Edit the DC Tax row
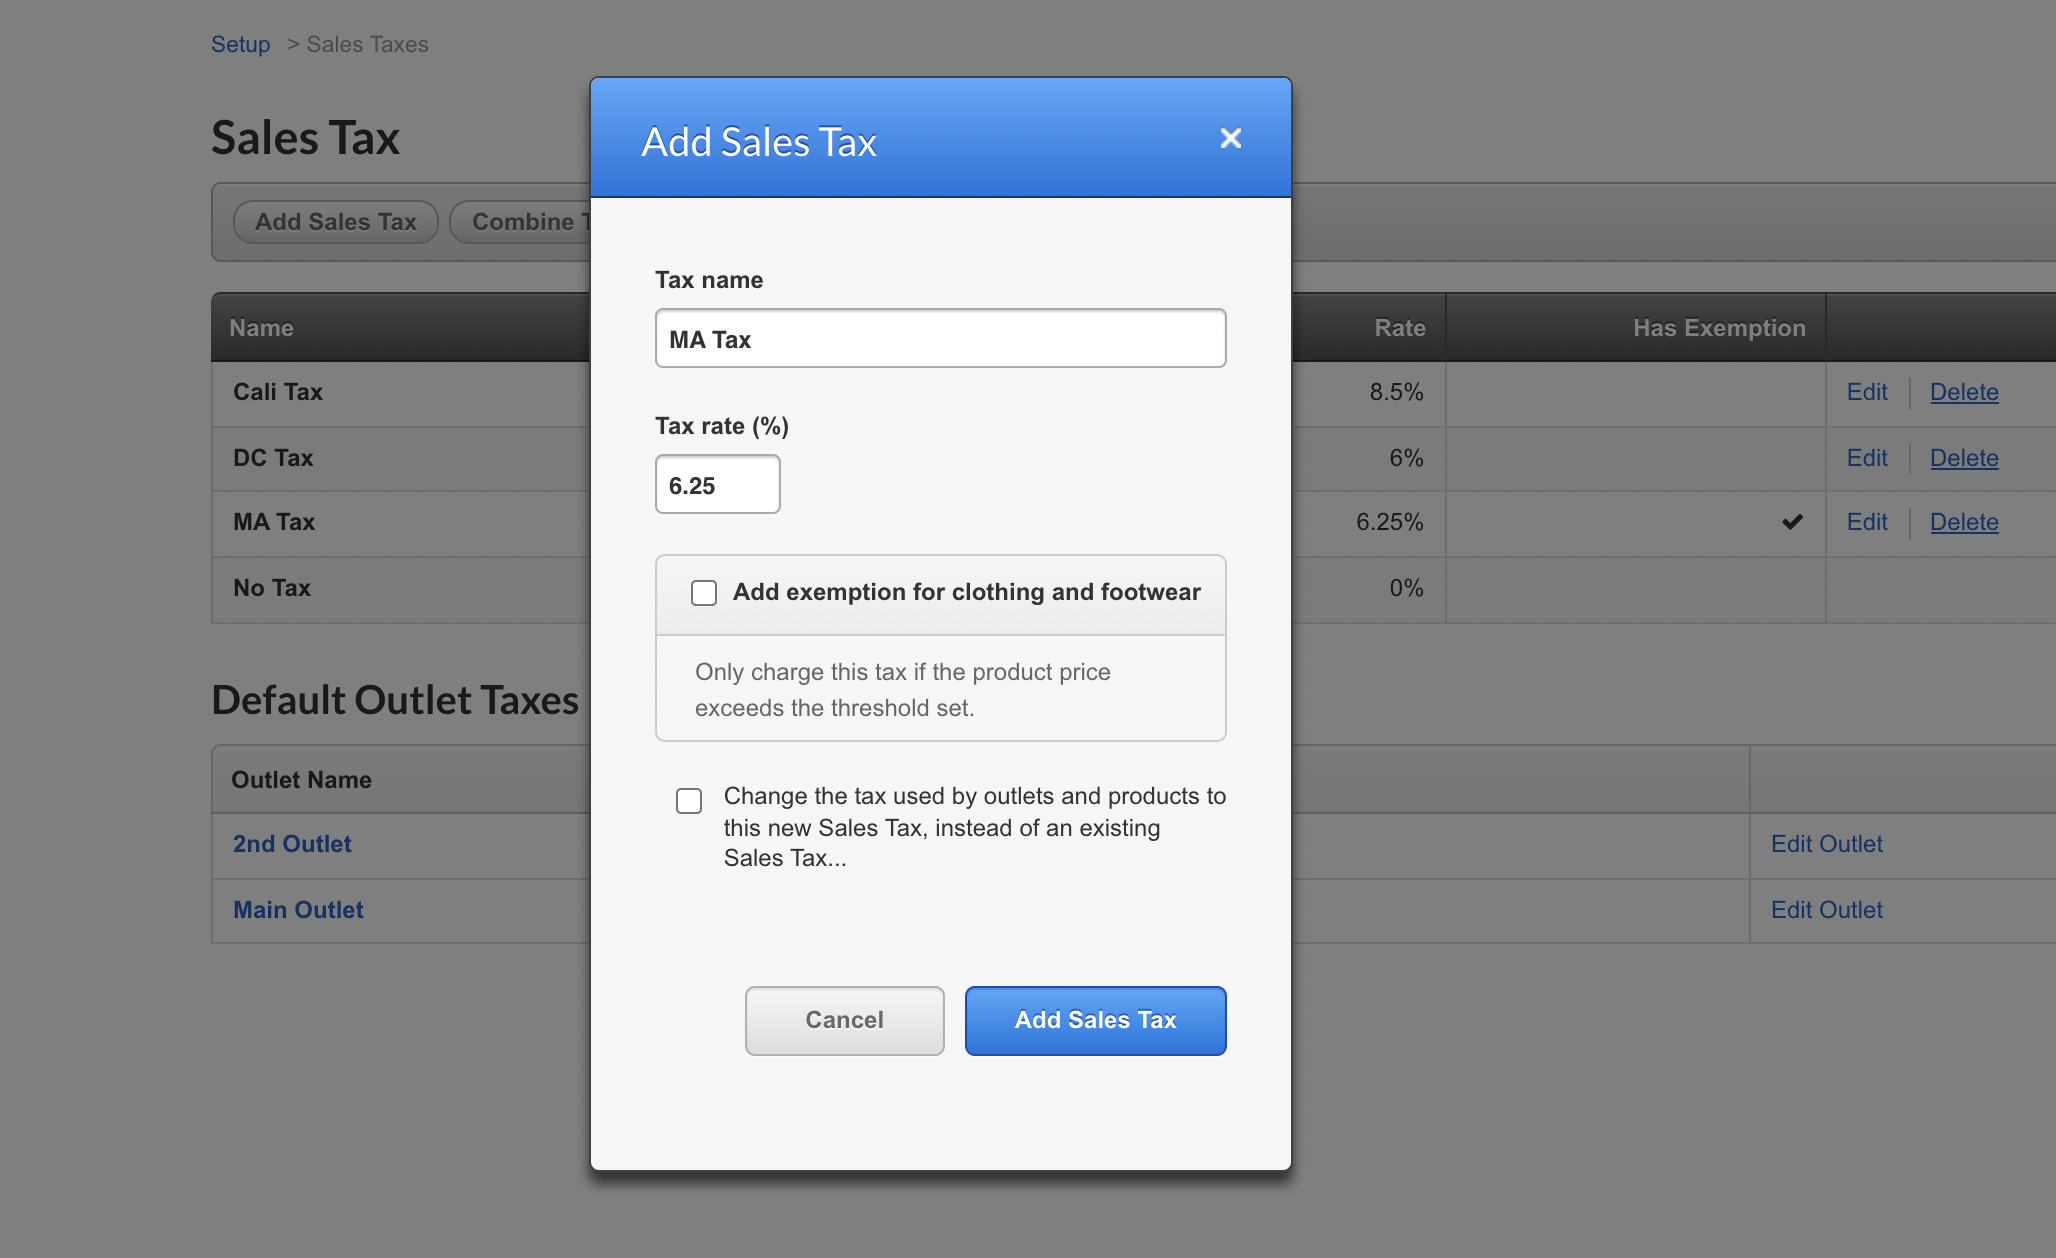2056x1258 pixels. [1866, 458]
